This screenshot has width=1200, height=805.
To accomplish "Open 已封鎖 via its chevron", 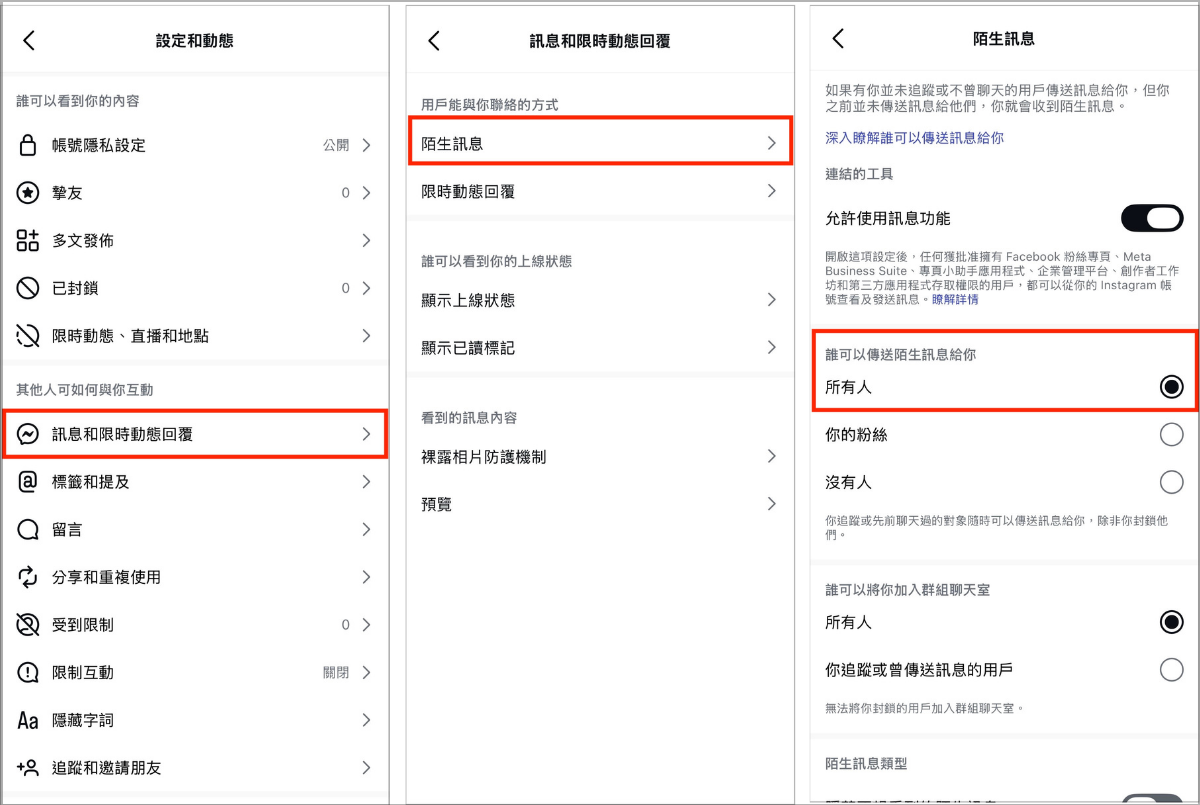I will tap(366, 288).
